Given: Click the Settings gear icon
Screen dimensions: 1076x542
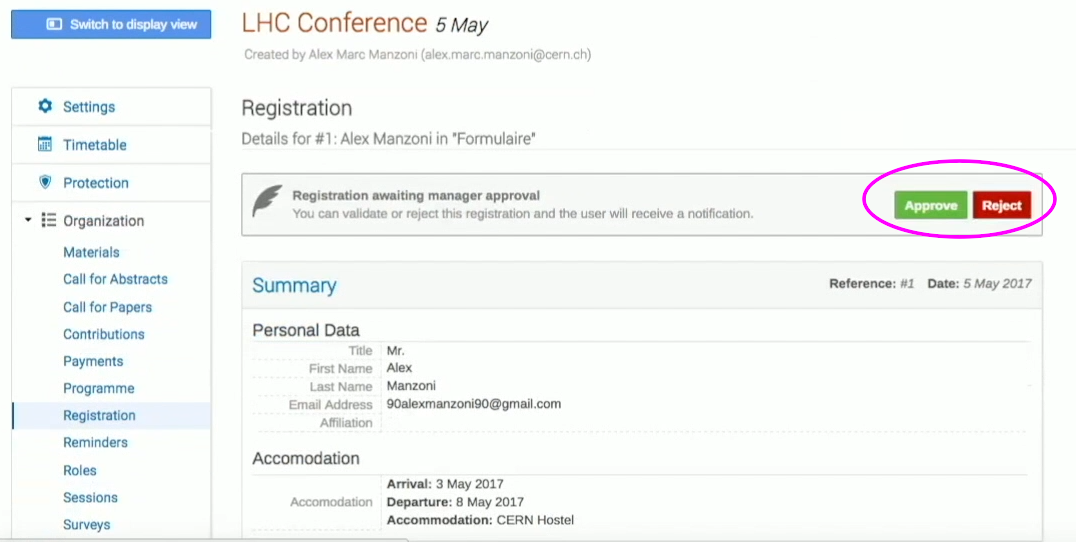Looking at the screenshot, I should pos(45,106).
